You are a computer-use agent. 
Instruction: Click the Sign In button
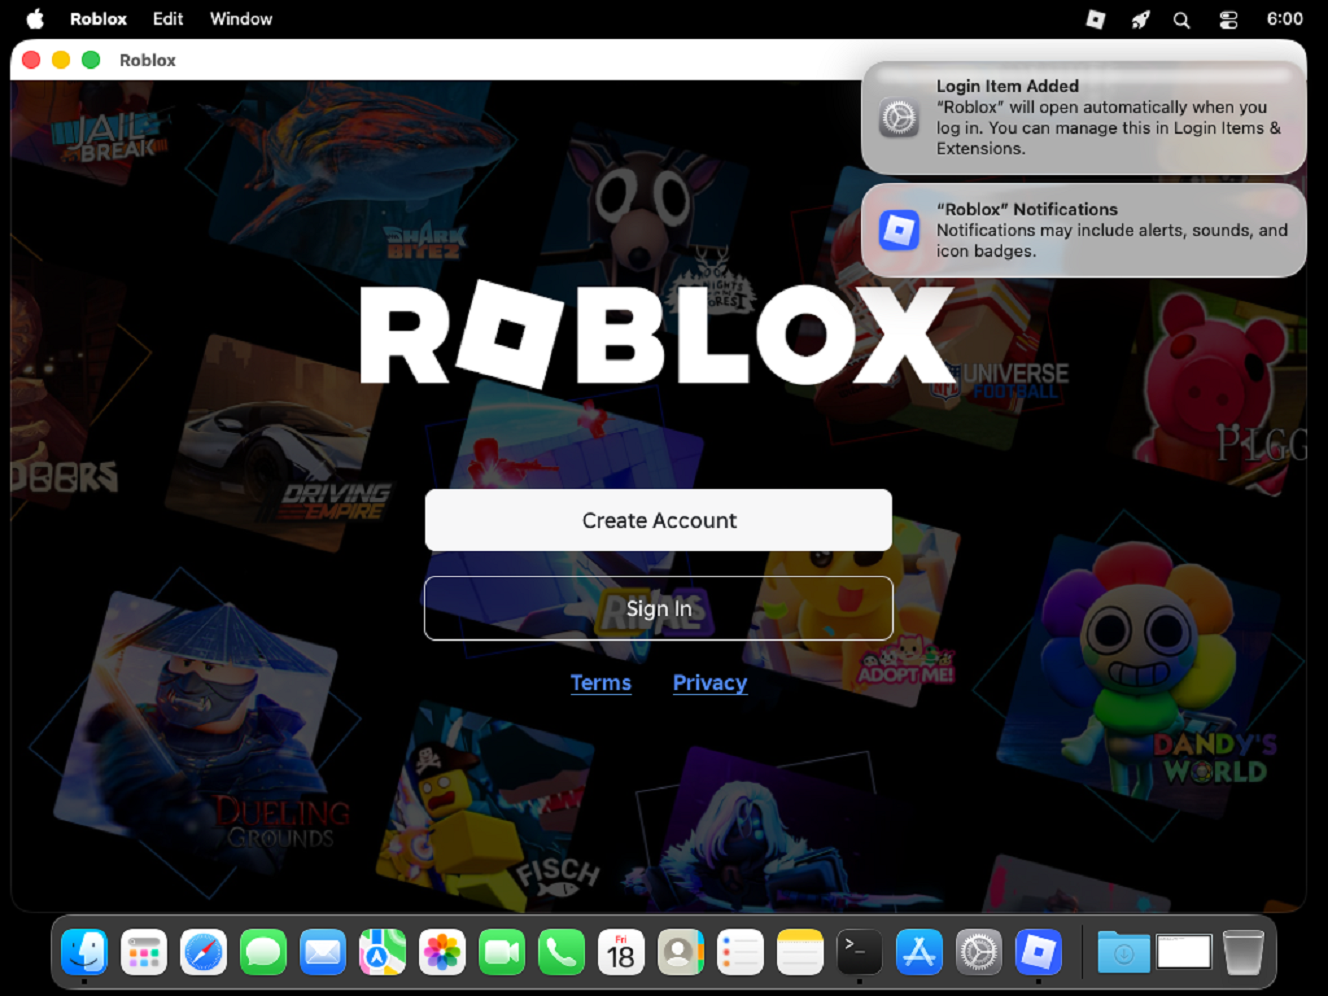tap(658, 608)
